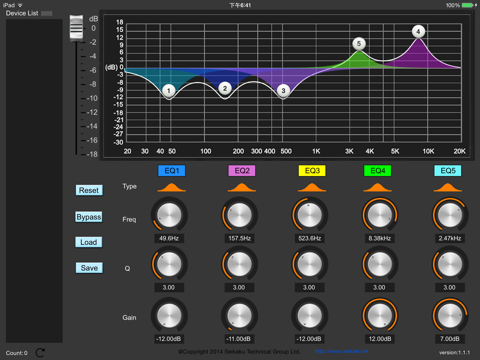Select EQ band node 1 on graph
The width and height of the screenshot is (480, 360).
(169, 90)
